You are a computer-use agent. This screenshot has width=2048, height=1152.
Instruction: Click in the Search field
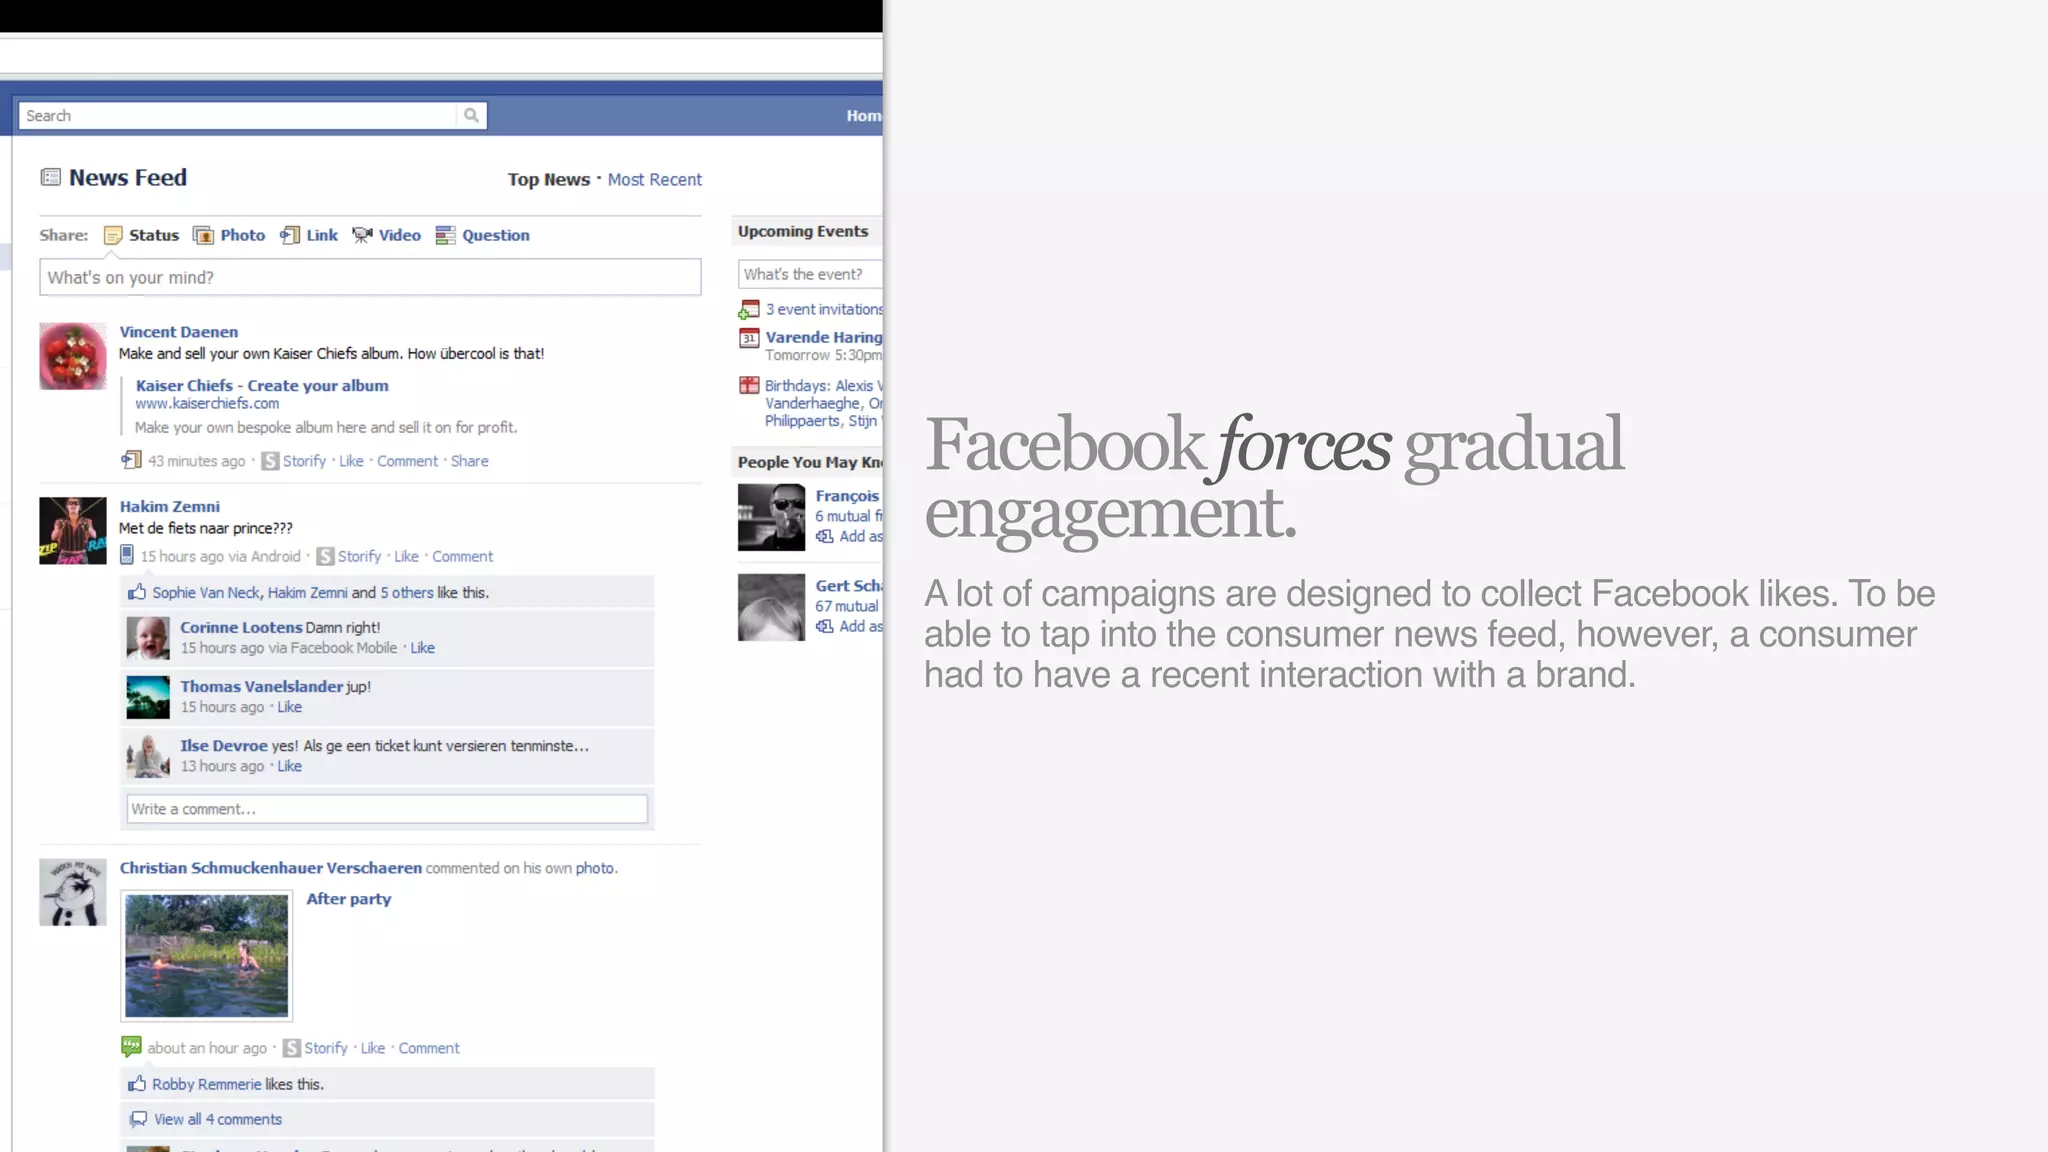238,115
